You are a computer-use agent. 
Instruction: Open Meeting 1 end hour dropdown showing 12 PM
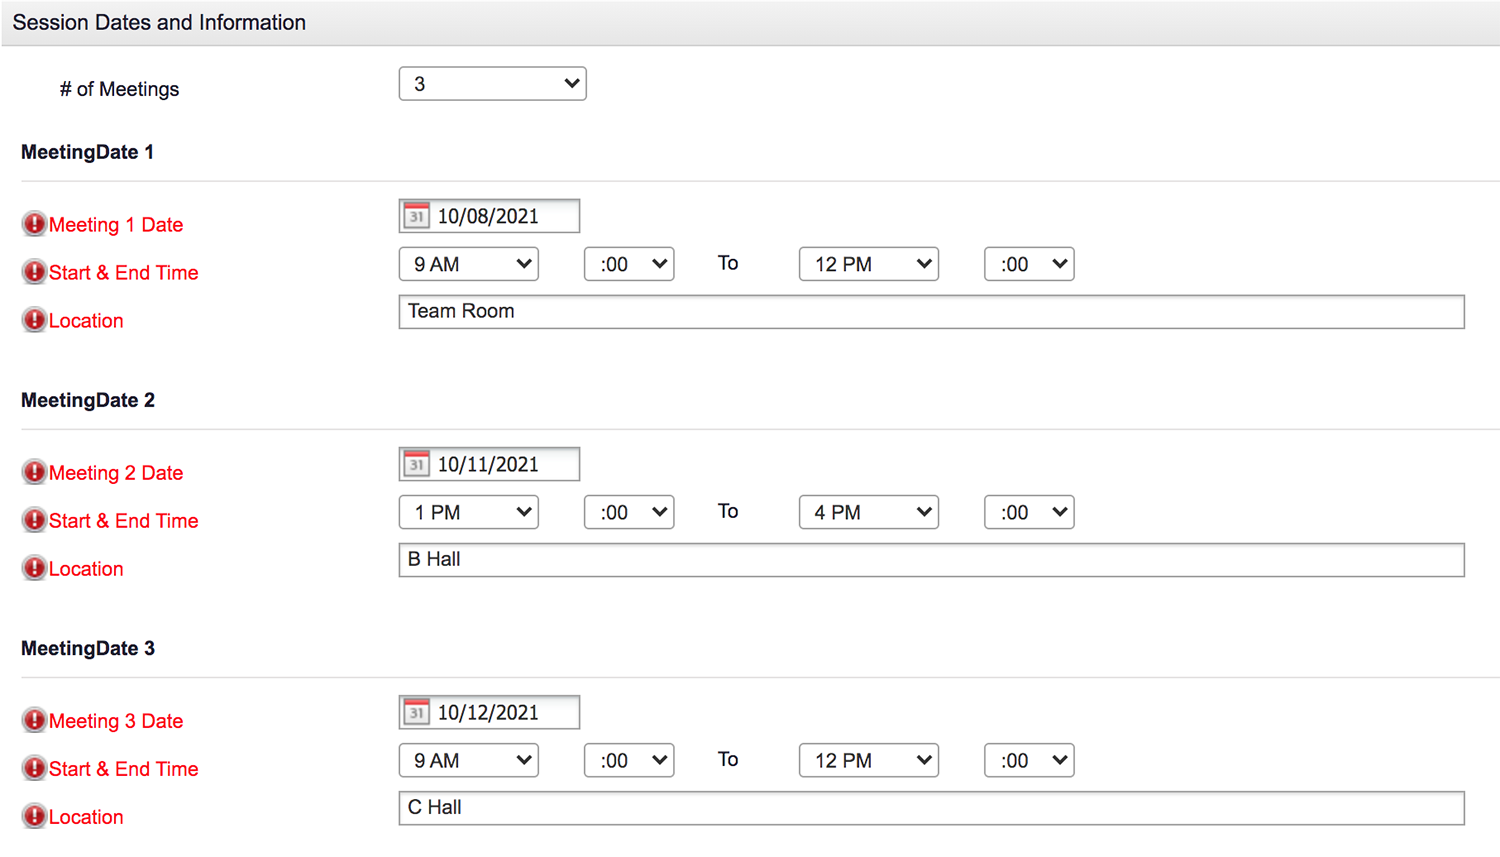pos(868,264)
